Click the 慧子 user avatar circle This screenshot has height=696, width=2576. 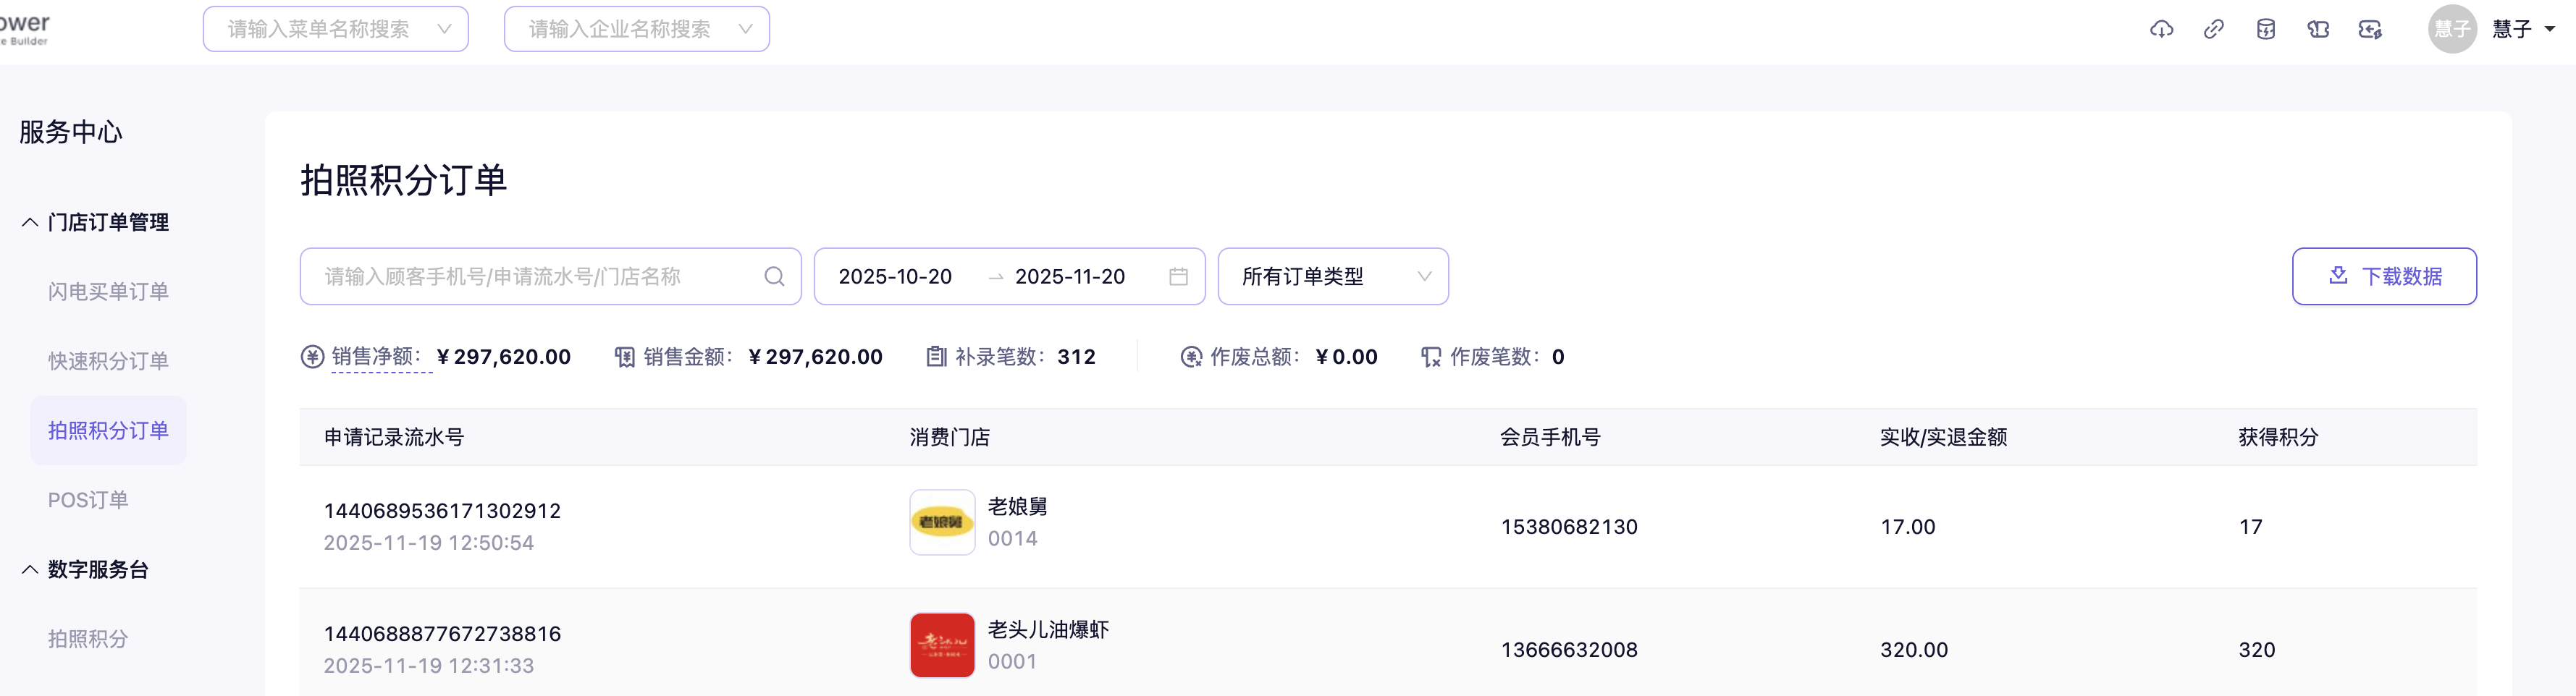(x=2451, y=29)
